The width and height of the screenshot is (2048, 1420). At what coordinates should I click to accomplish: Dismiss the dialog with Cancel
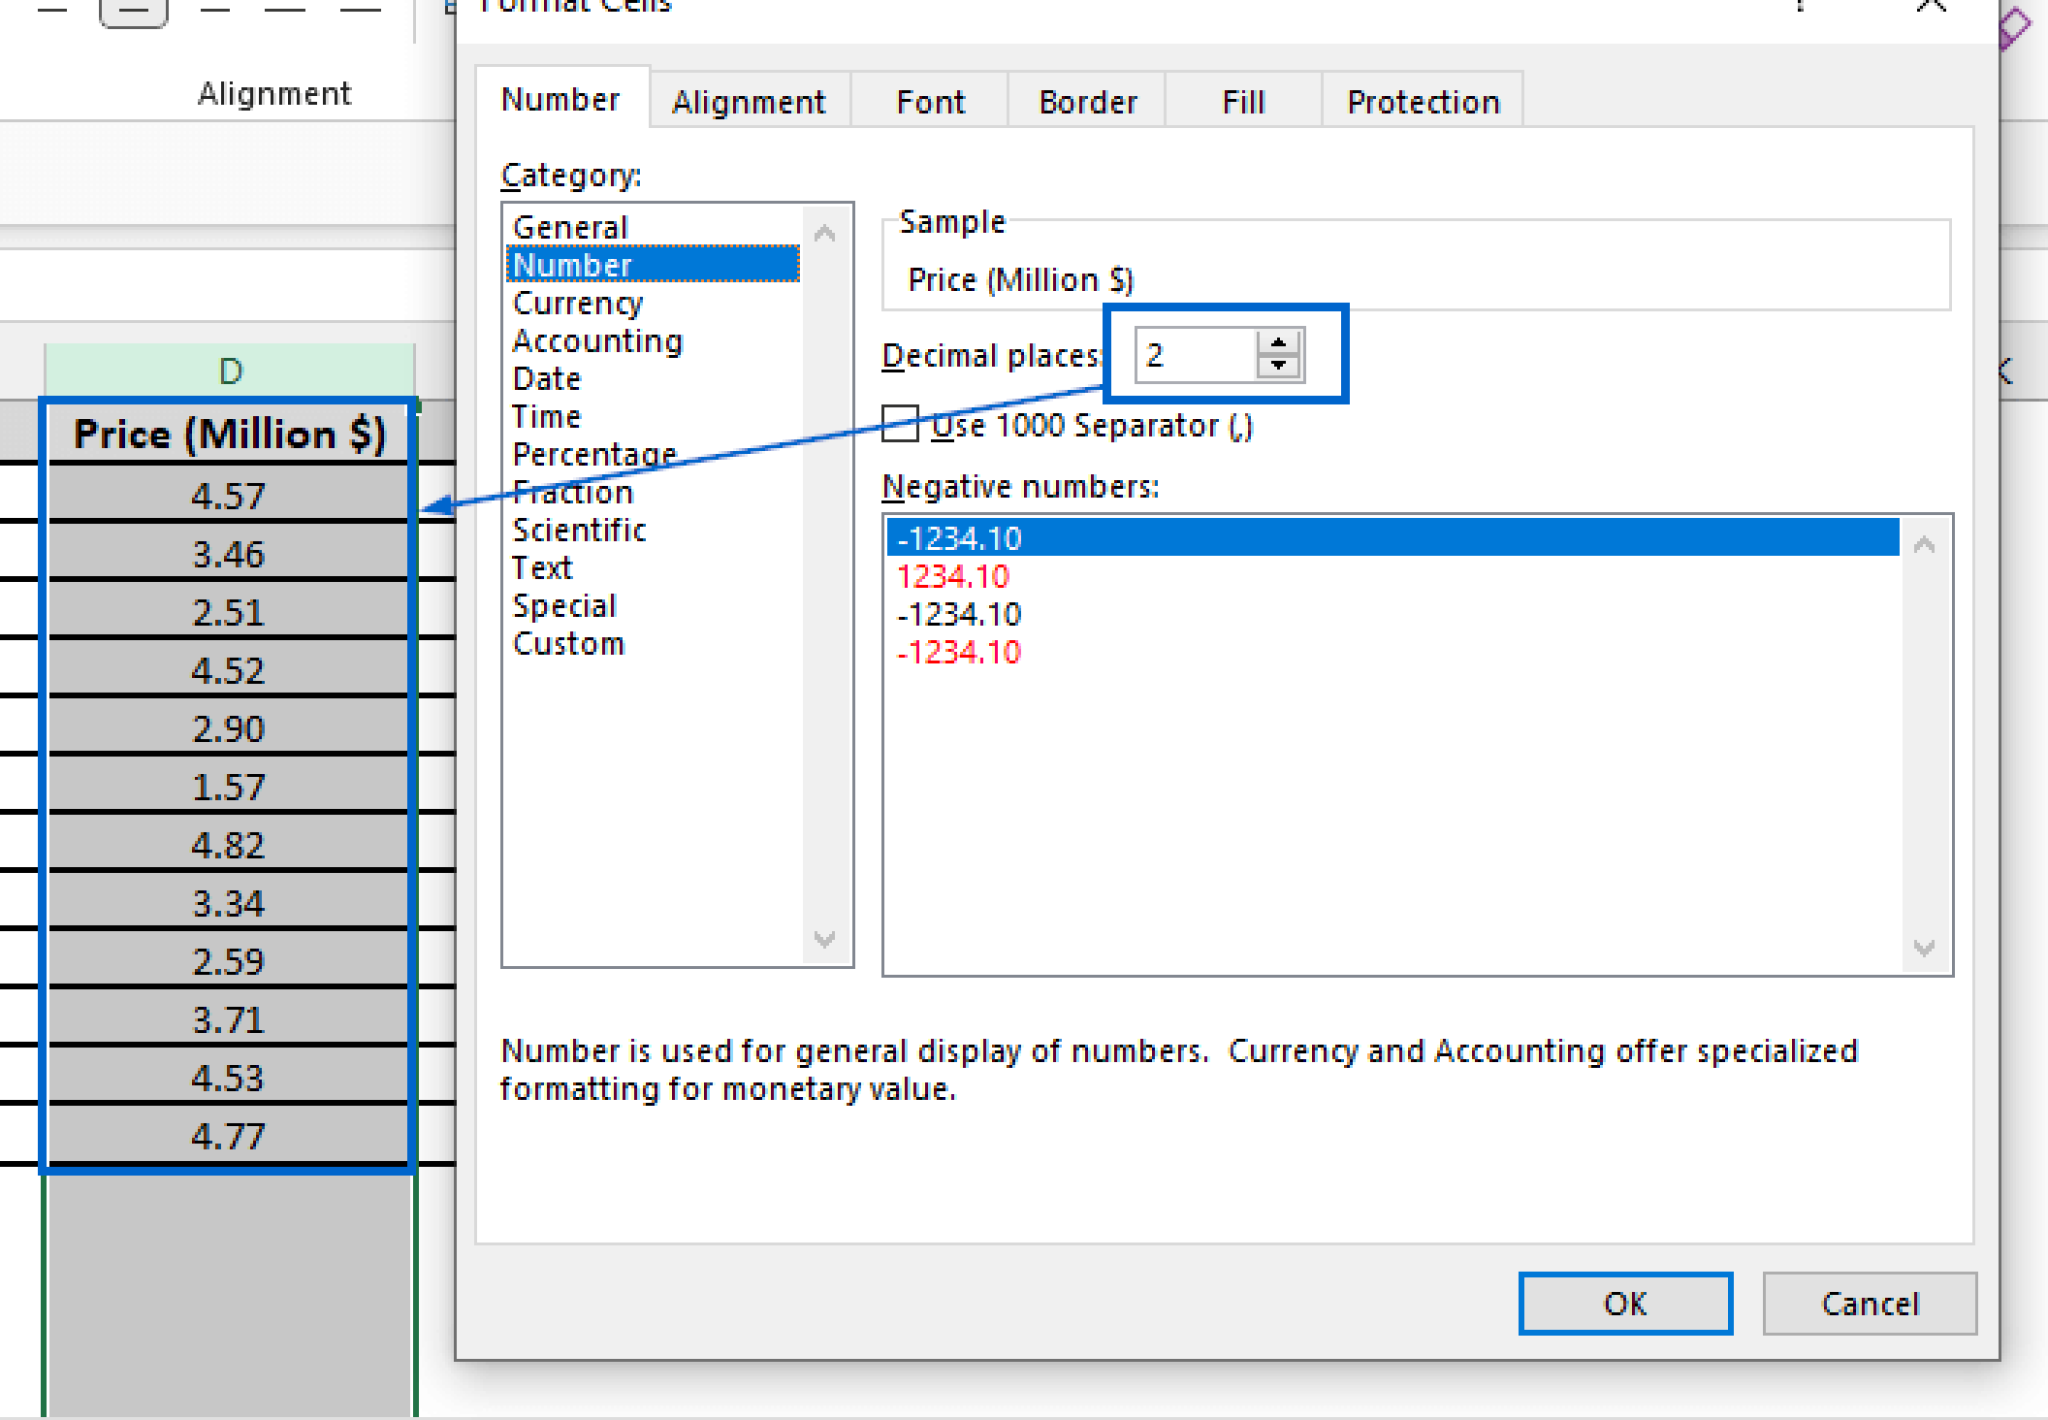click(x=1869, y=1303)
